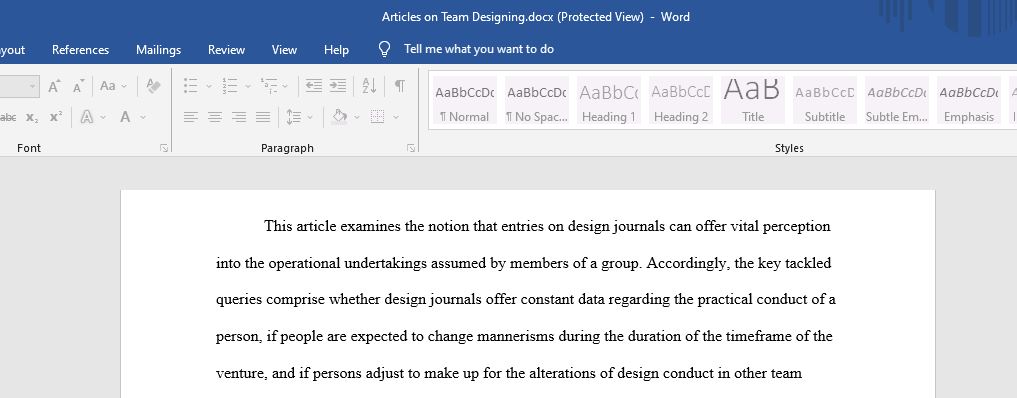Toggle Show/Hide paragraph marks
Screen dimensions: 1017x398
[x=400, y=86]
